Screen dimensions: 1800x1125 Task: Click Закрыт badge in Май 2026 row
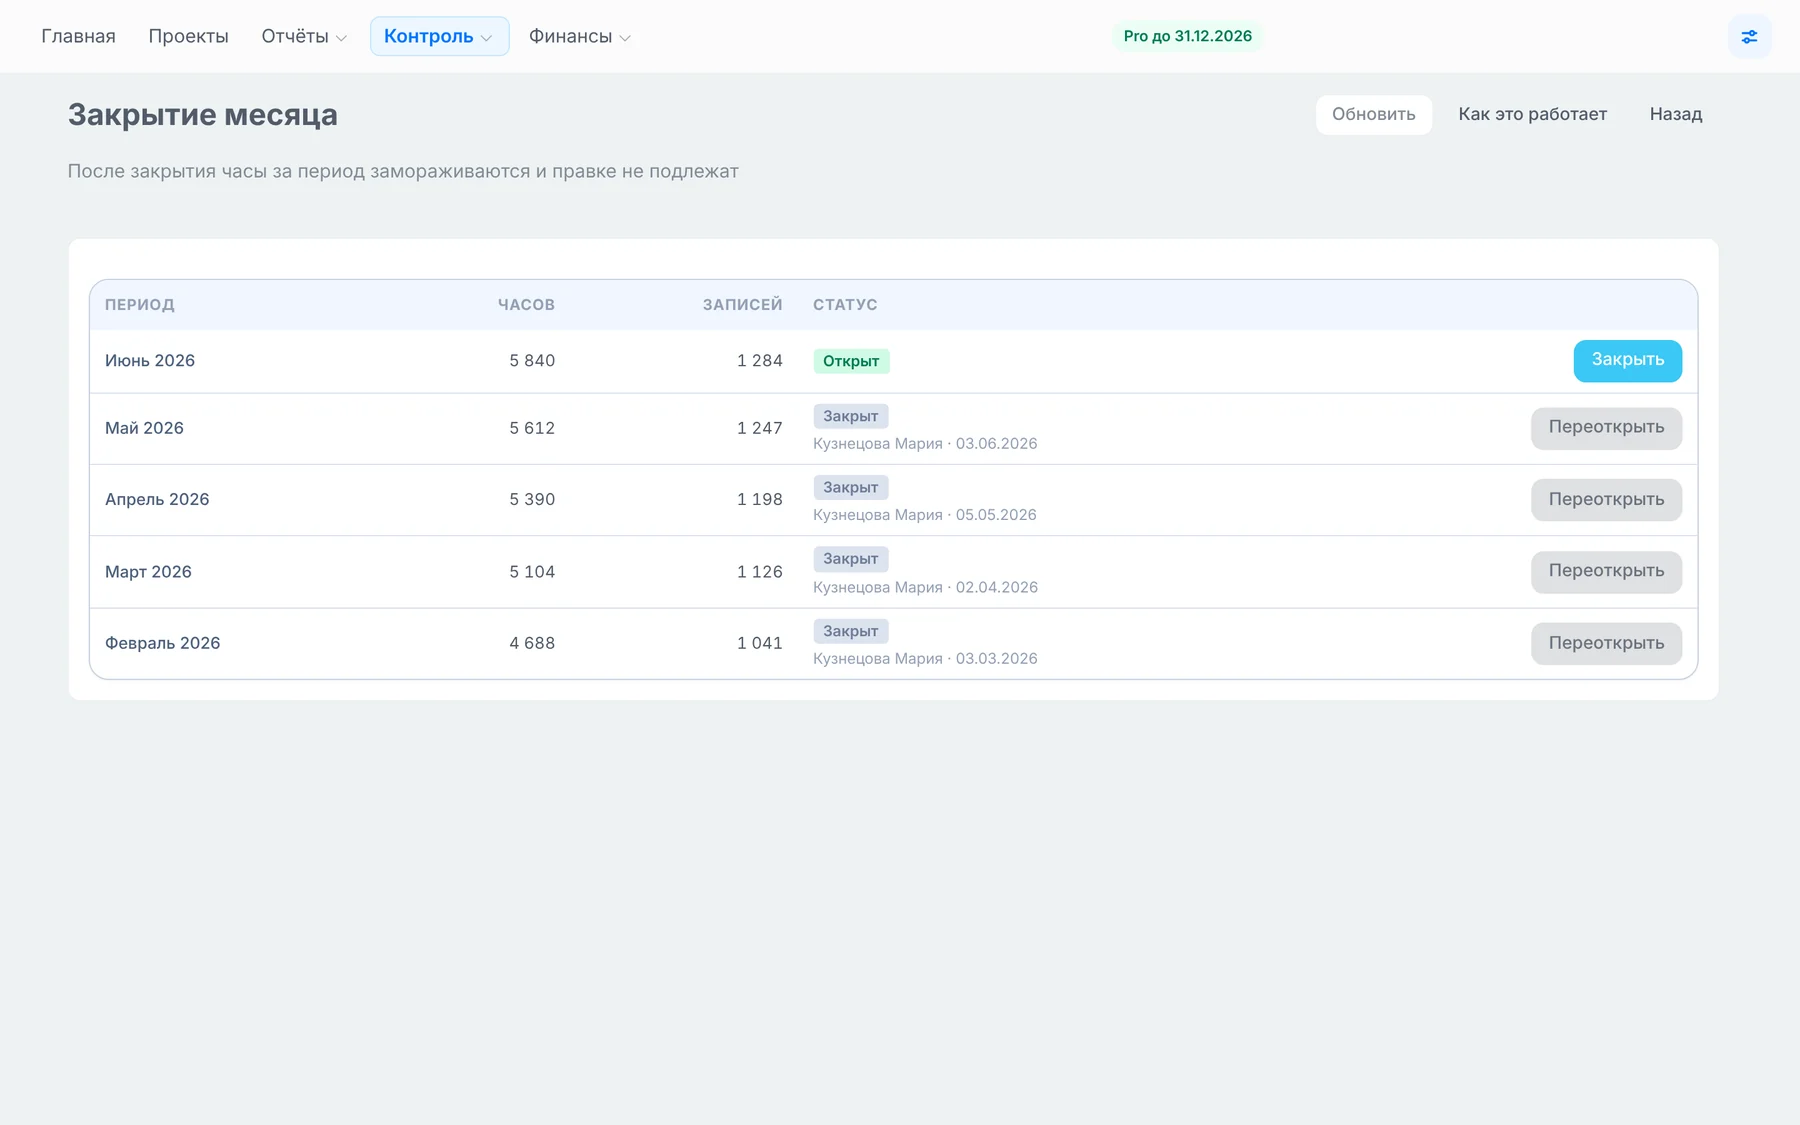coord(850,416)
